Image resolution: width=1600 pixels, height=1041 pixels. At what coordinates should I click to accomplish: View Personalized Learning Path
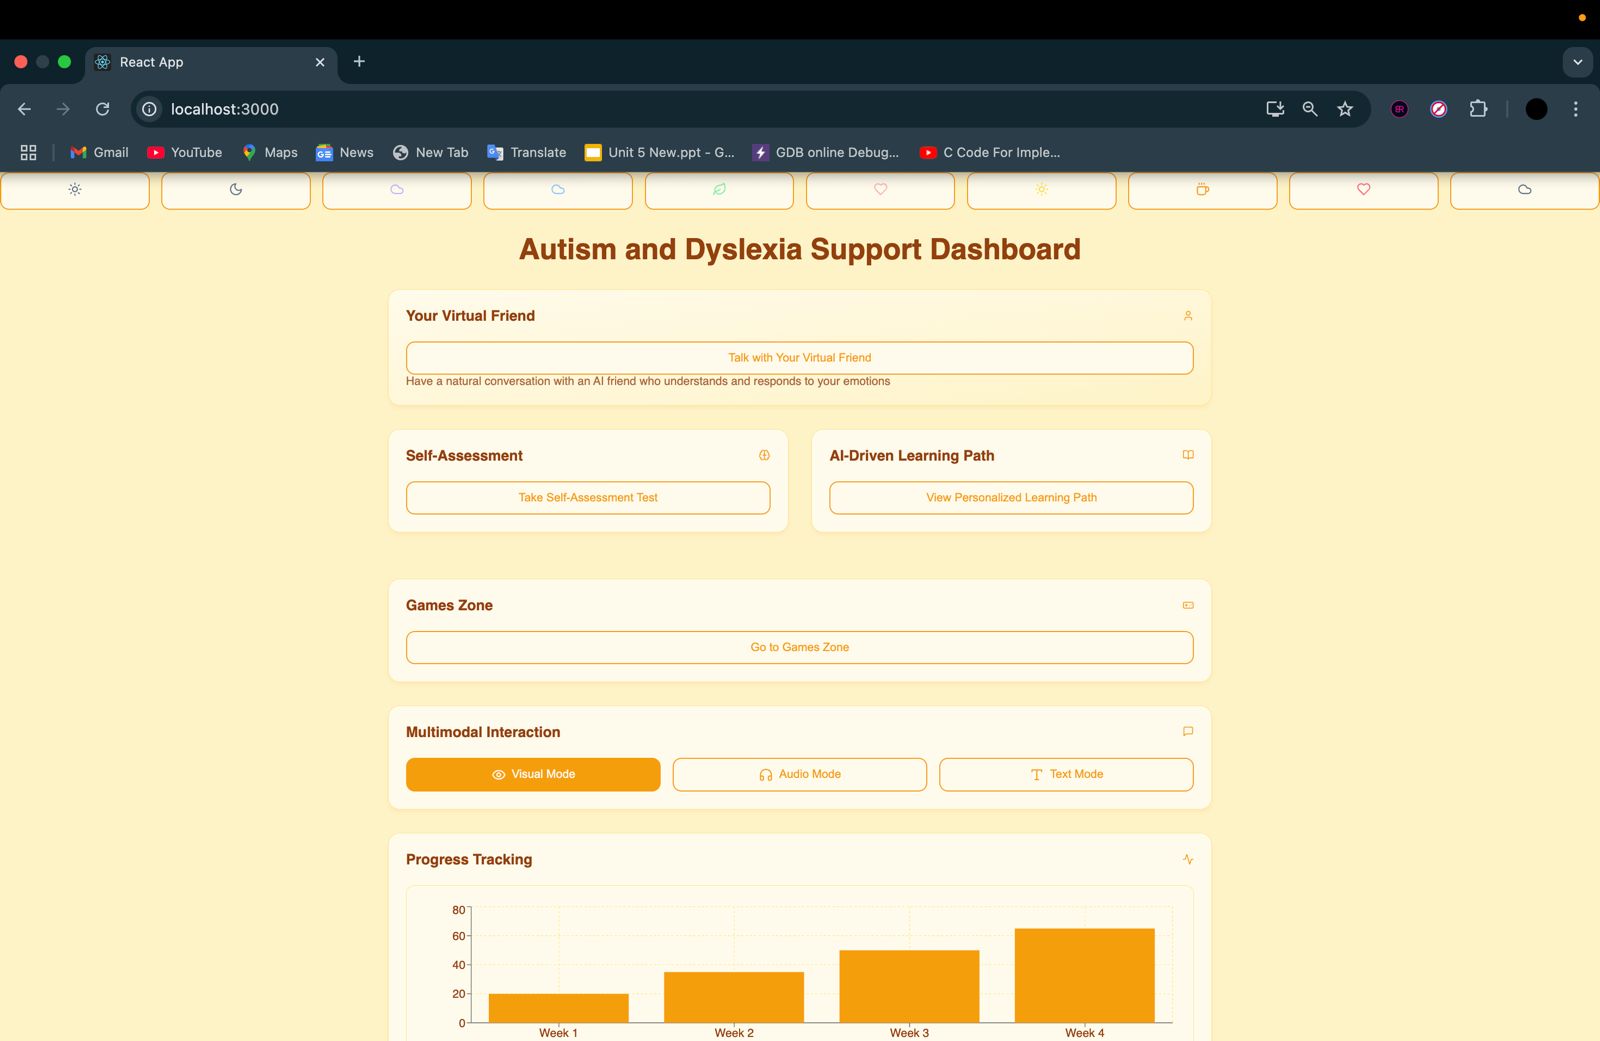tap(1011, 498)
